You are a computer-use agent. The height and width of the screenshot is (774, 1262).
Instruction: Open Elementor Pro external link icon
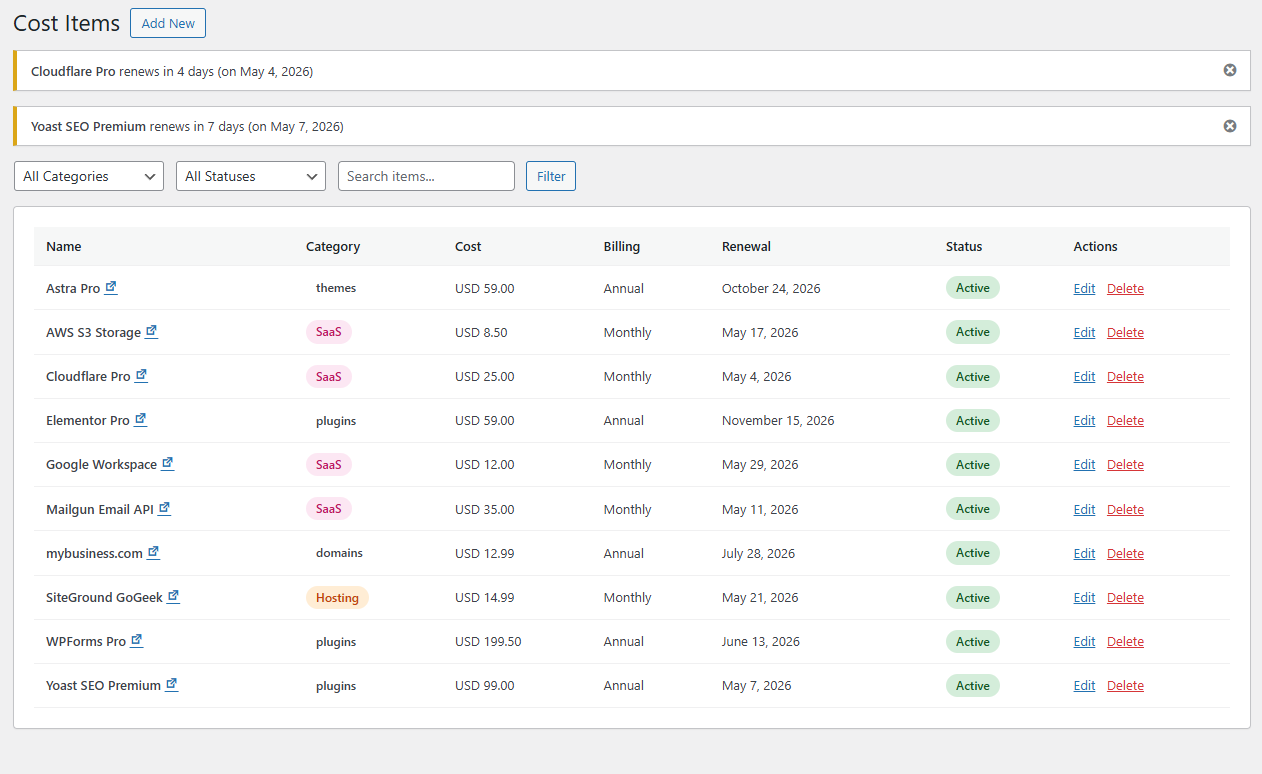(x=141, y=420)
